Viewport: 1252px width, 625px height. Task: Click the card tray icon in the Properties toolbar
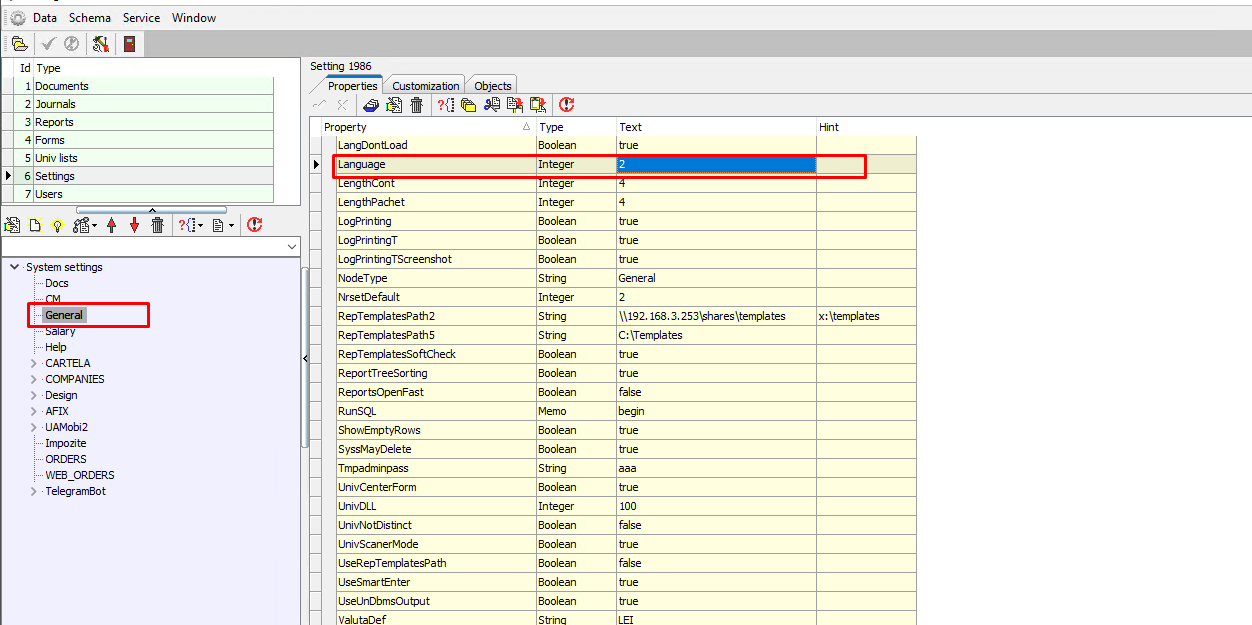[371, 105]
